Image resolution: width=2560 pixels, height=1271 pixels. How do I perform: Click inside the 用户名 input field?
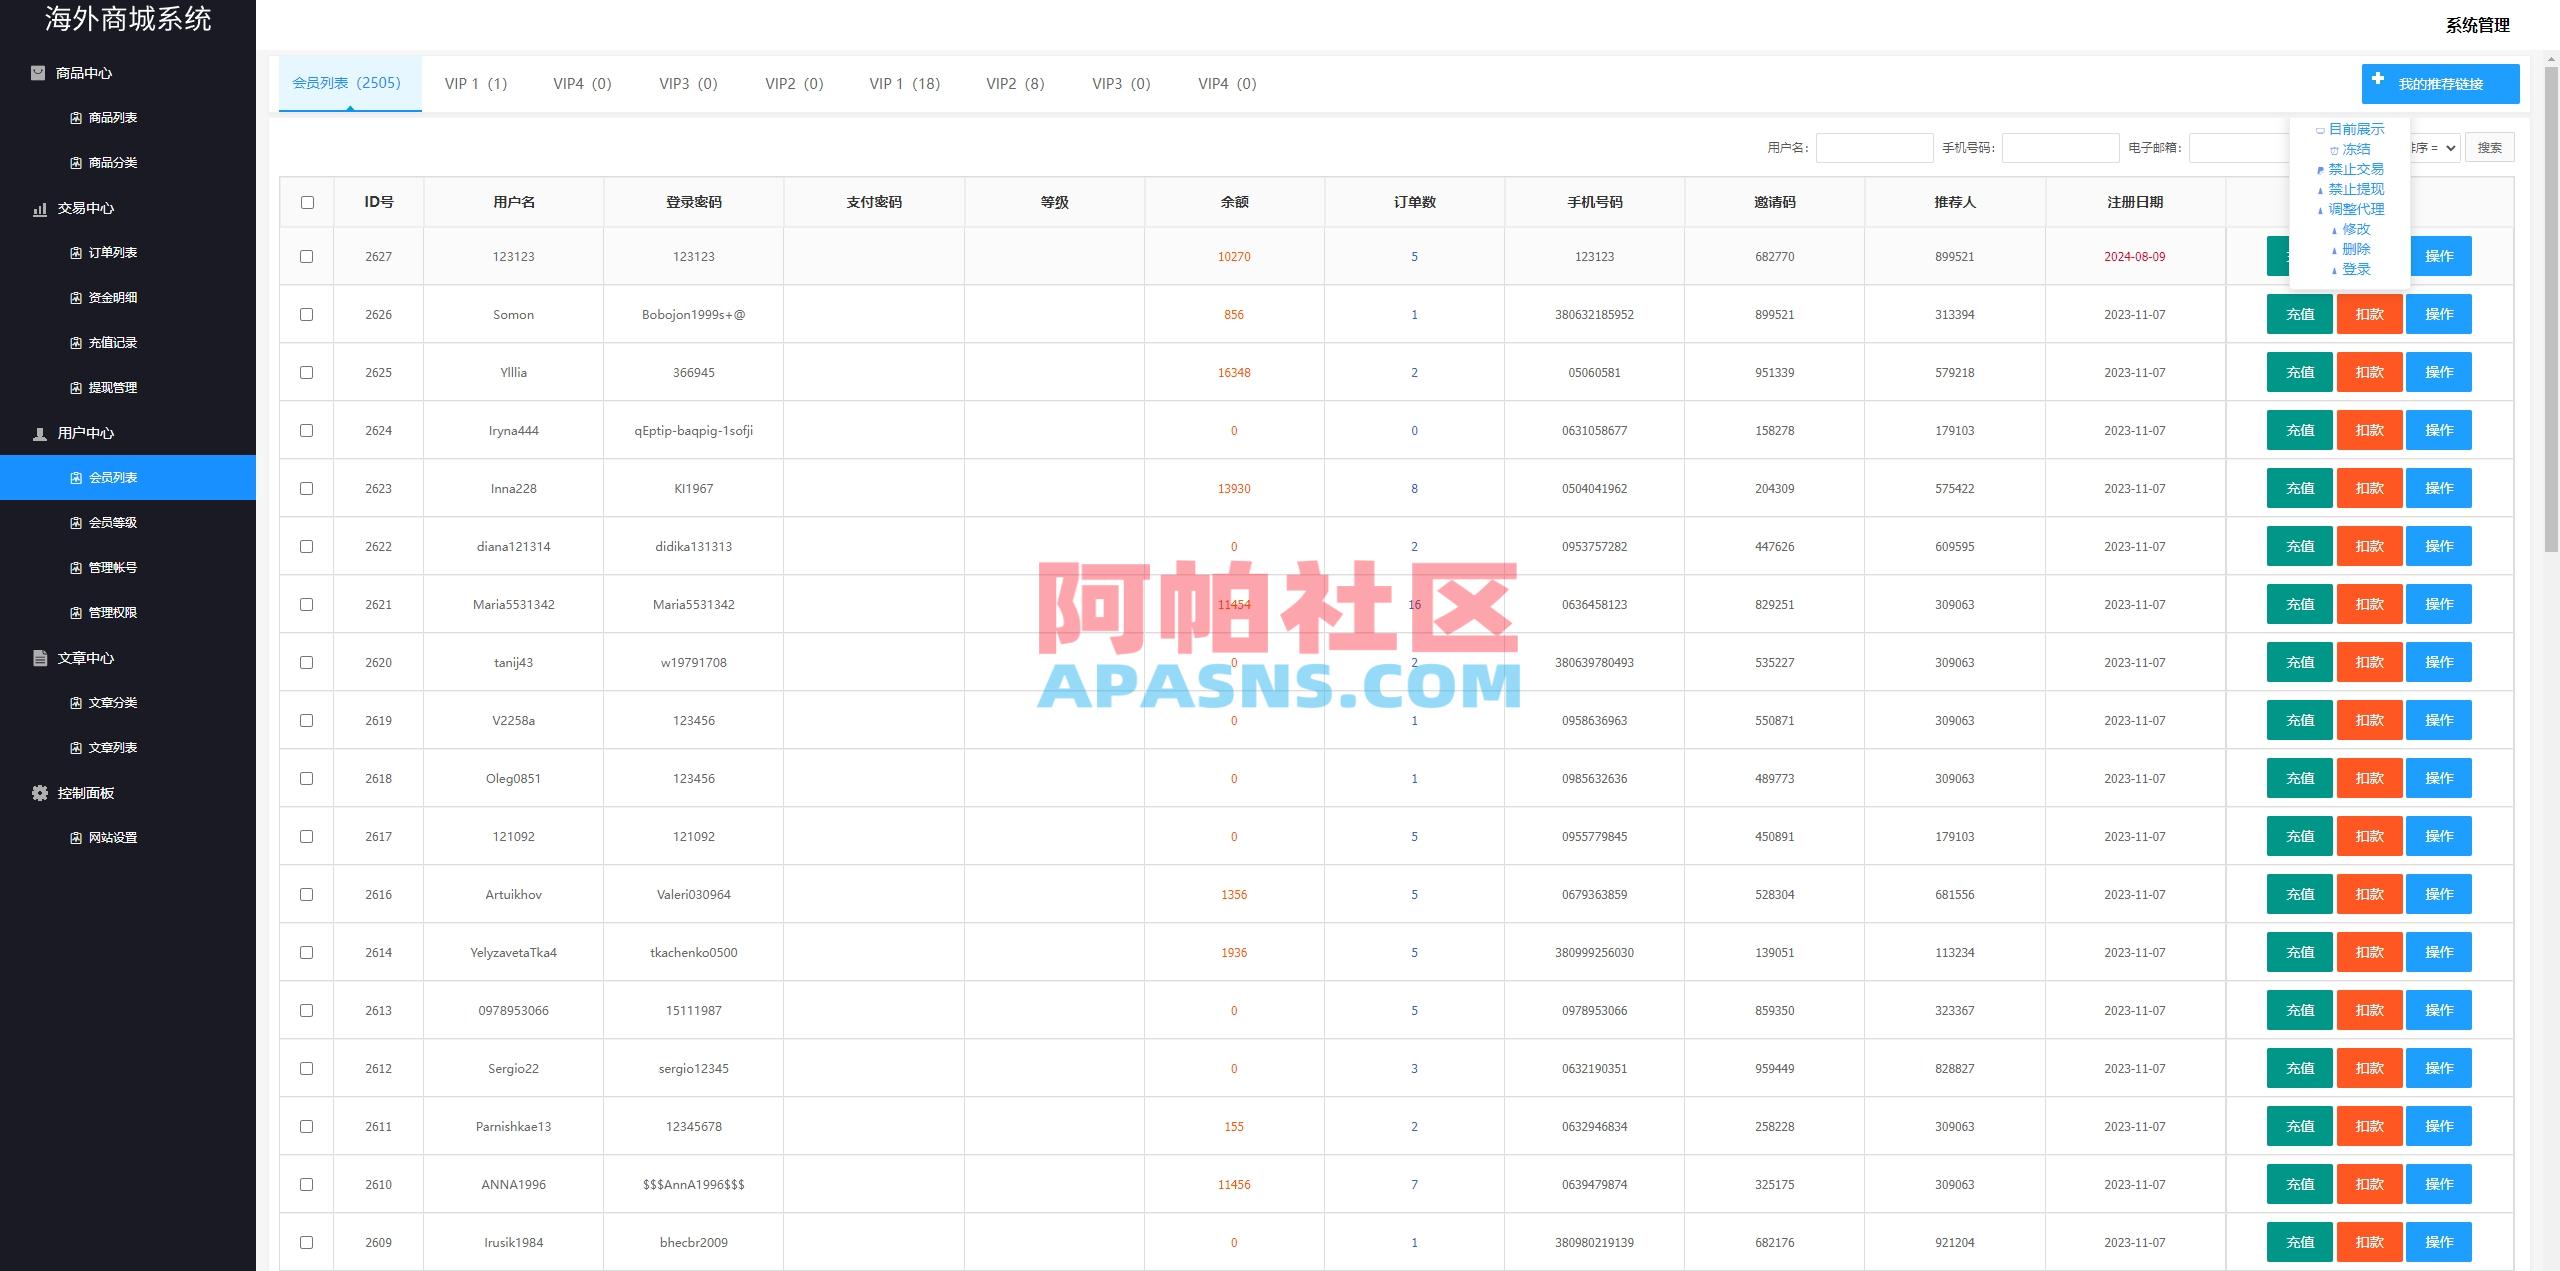coord(1875,147)
